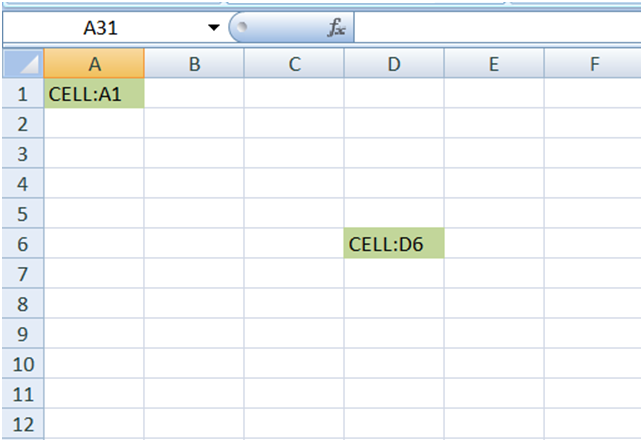Select row 12 header
The image size is (643, 442).
point(24,423)
